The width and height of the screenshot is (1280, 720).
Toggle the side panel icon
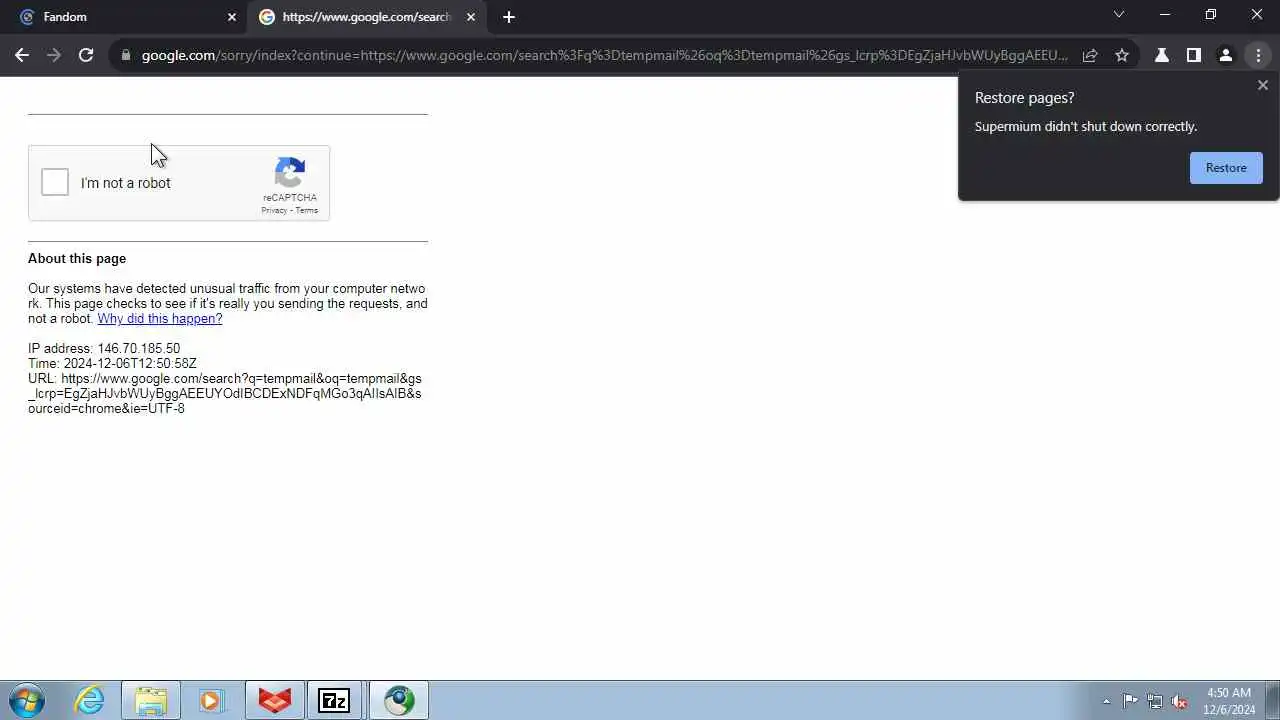pos(1194,55)
